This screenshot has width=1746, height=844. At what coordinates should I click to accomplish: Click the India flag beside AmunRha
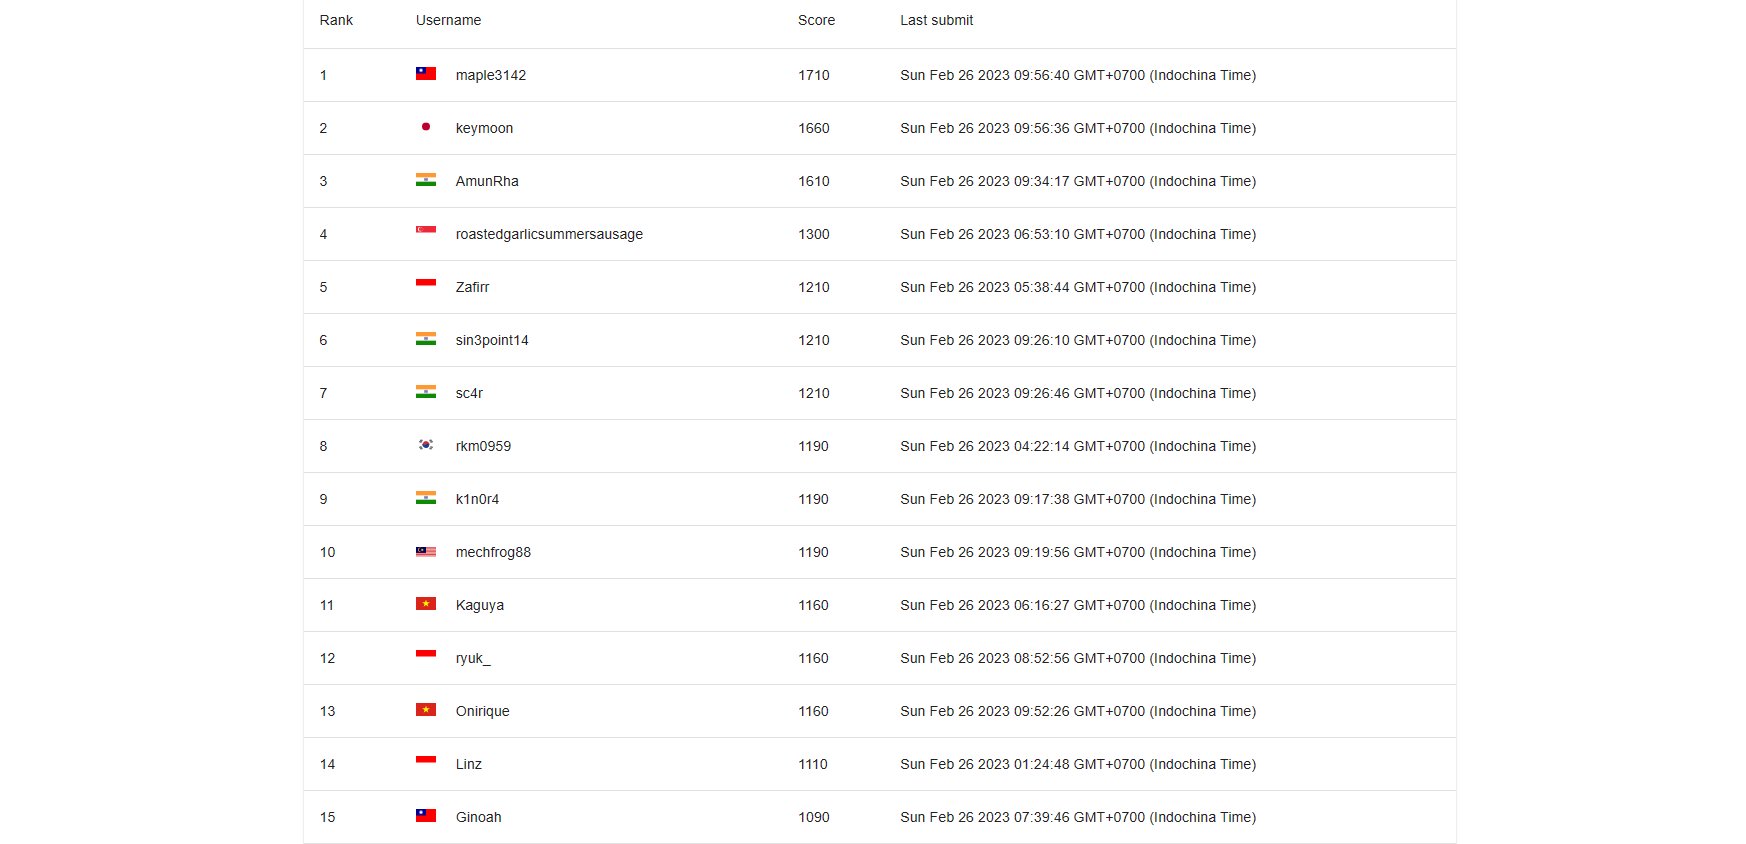pyautogui.click(x=426, y=180)
